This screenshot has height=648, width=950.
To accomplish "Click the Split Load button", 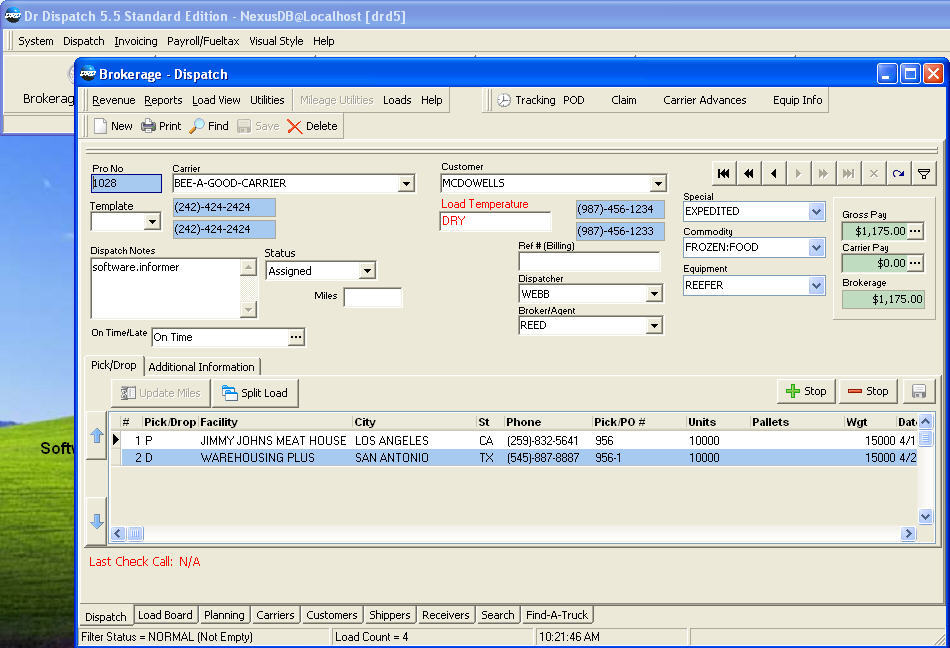I will (x=255, y=393).
